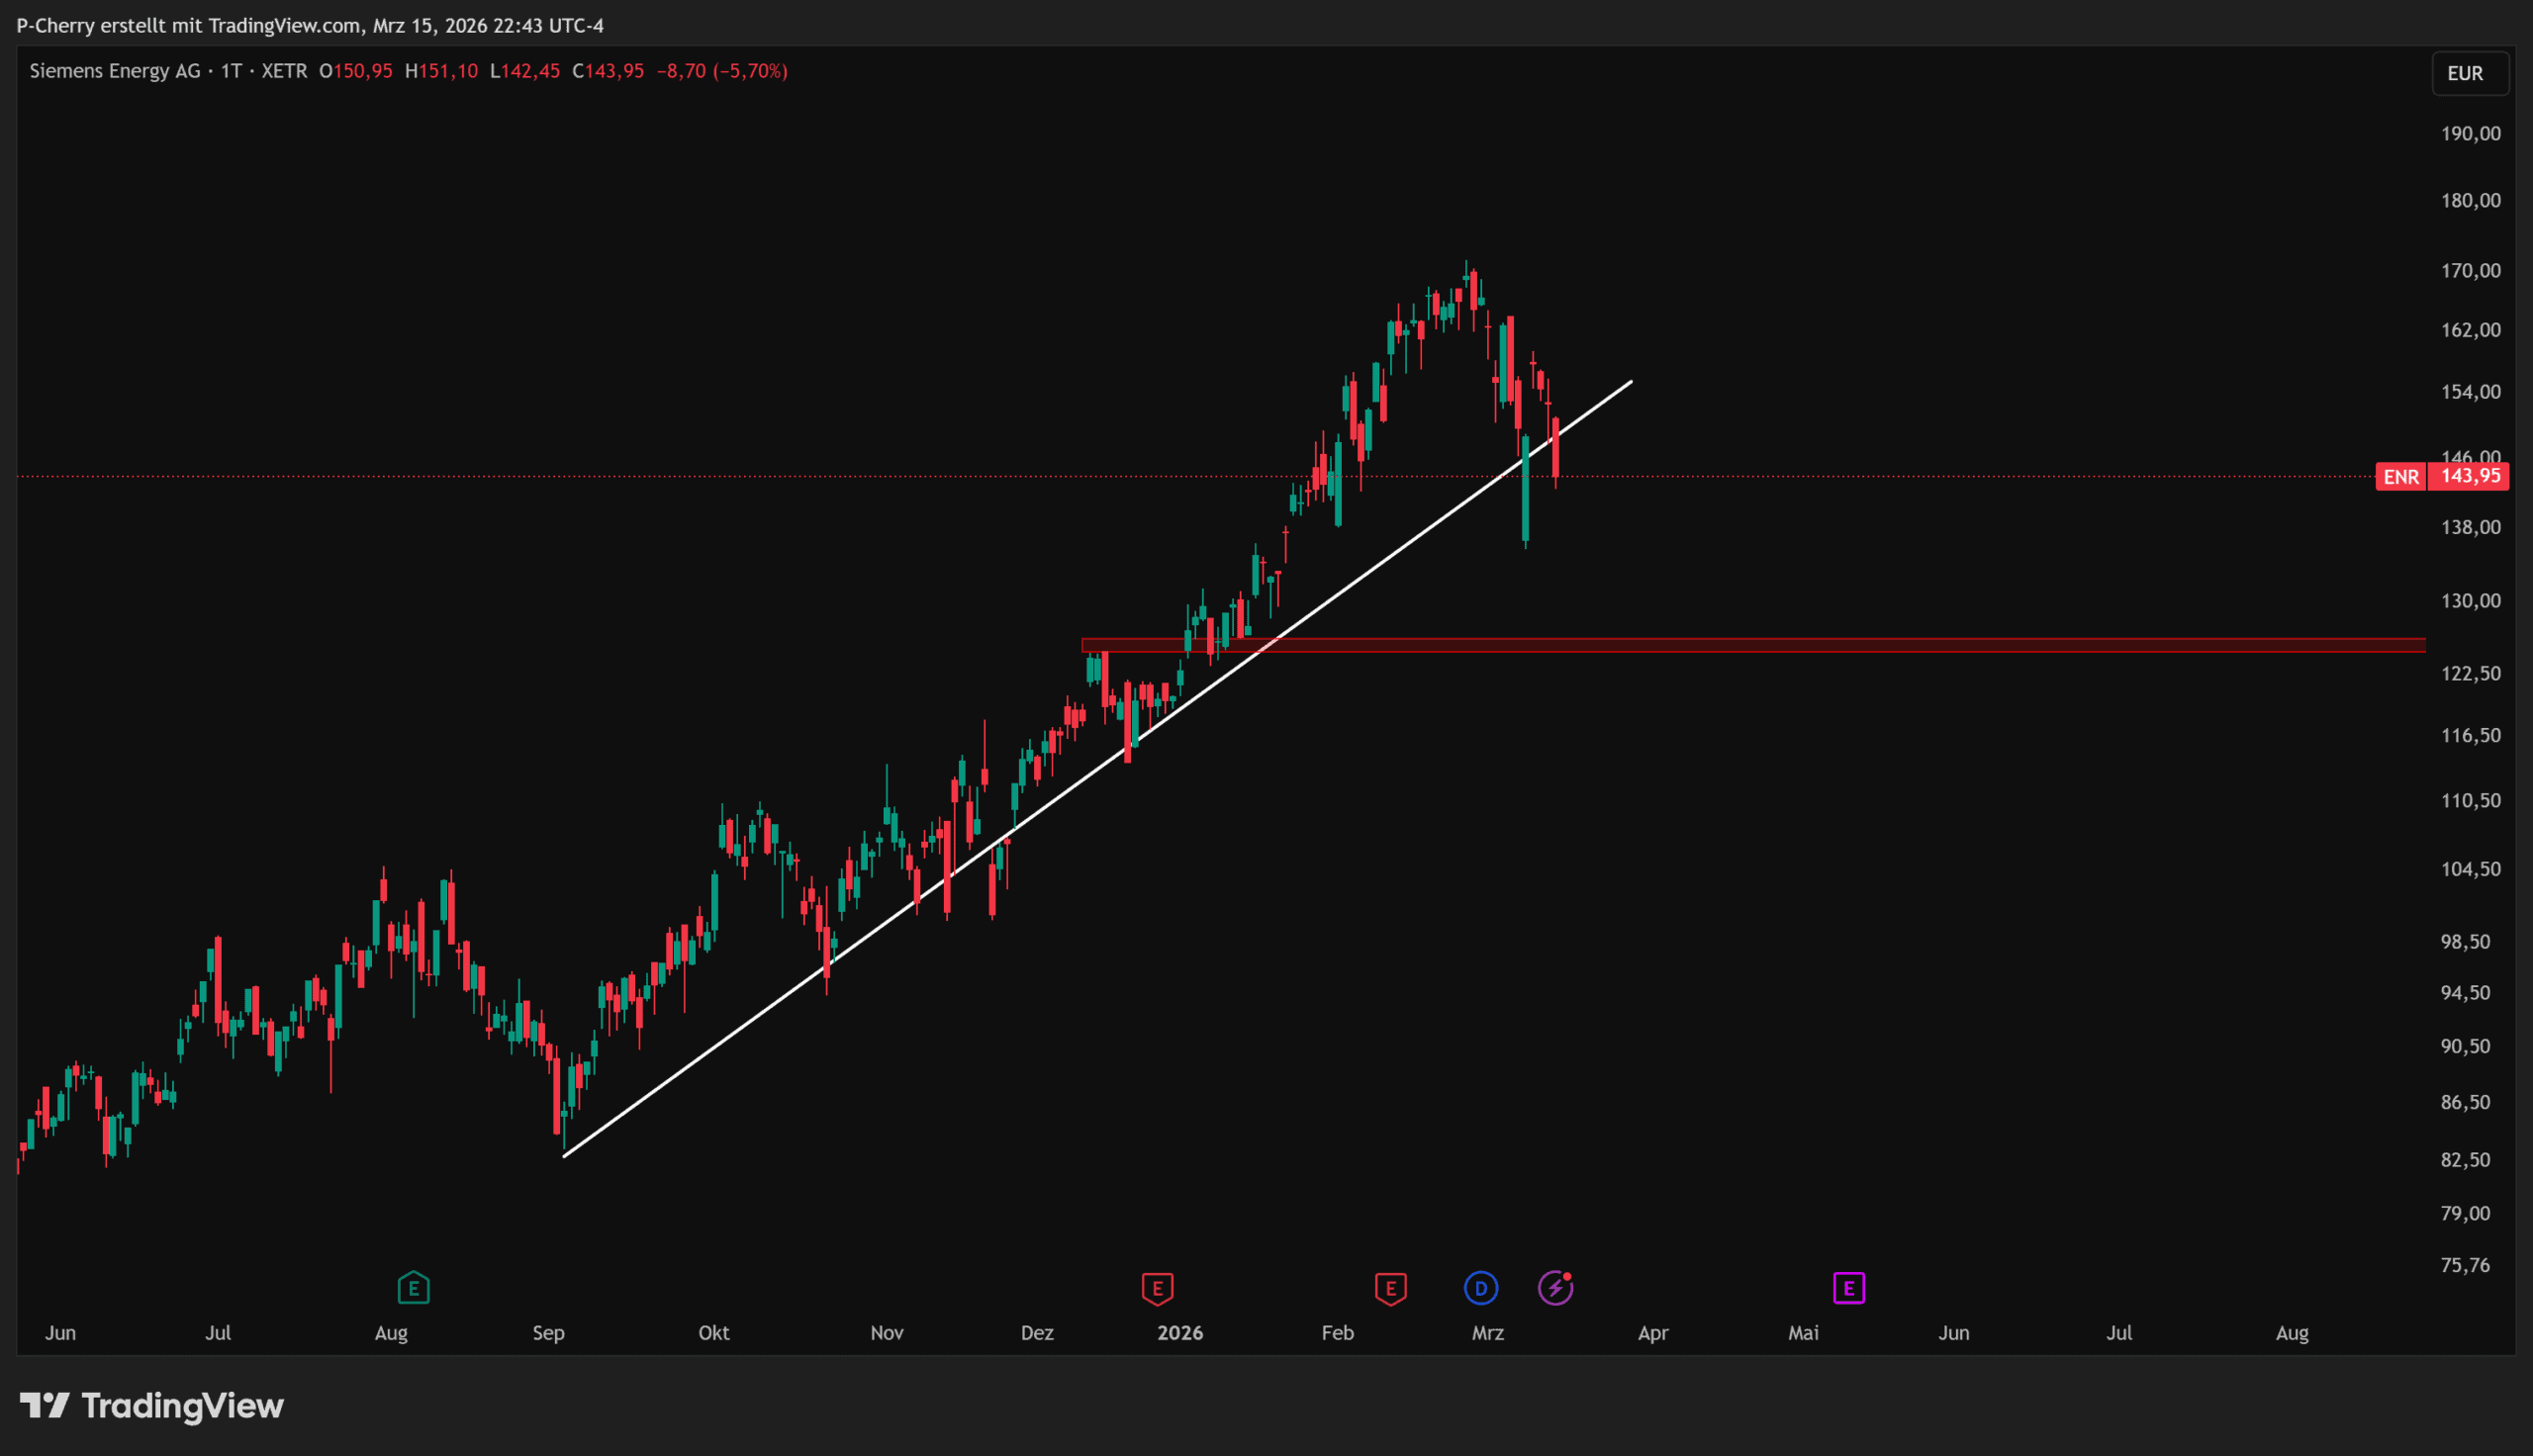
Task: Click the XETR exchange label
Action: (x=284, y=71)
